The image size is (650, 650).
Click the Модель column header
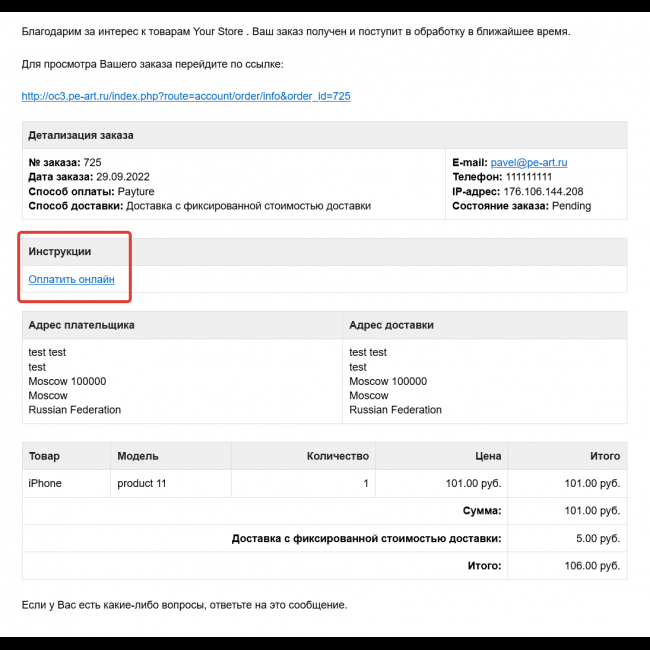[x=138, y=456]
